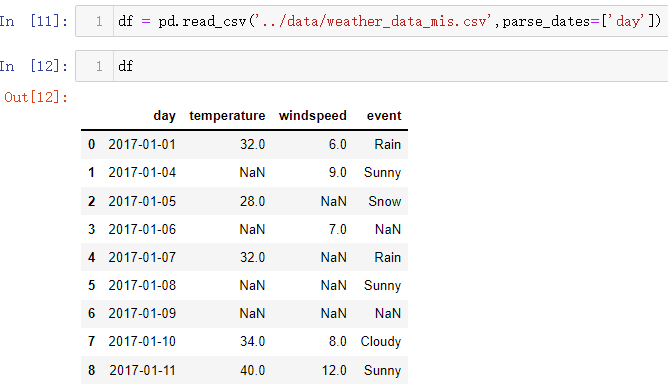Image resolution: width=668 pixels, height=389 pixels.
Task: Select date cell 2017-01-08
Action: pyautogui.click(x=142, y=285)
